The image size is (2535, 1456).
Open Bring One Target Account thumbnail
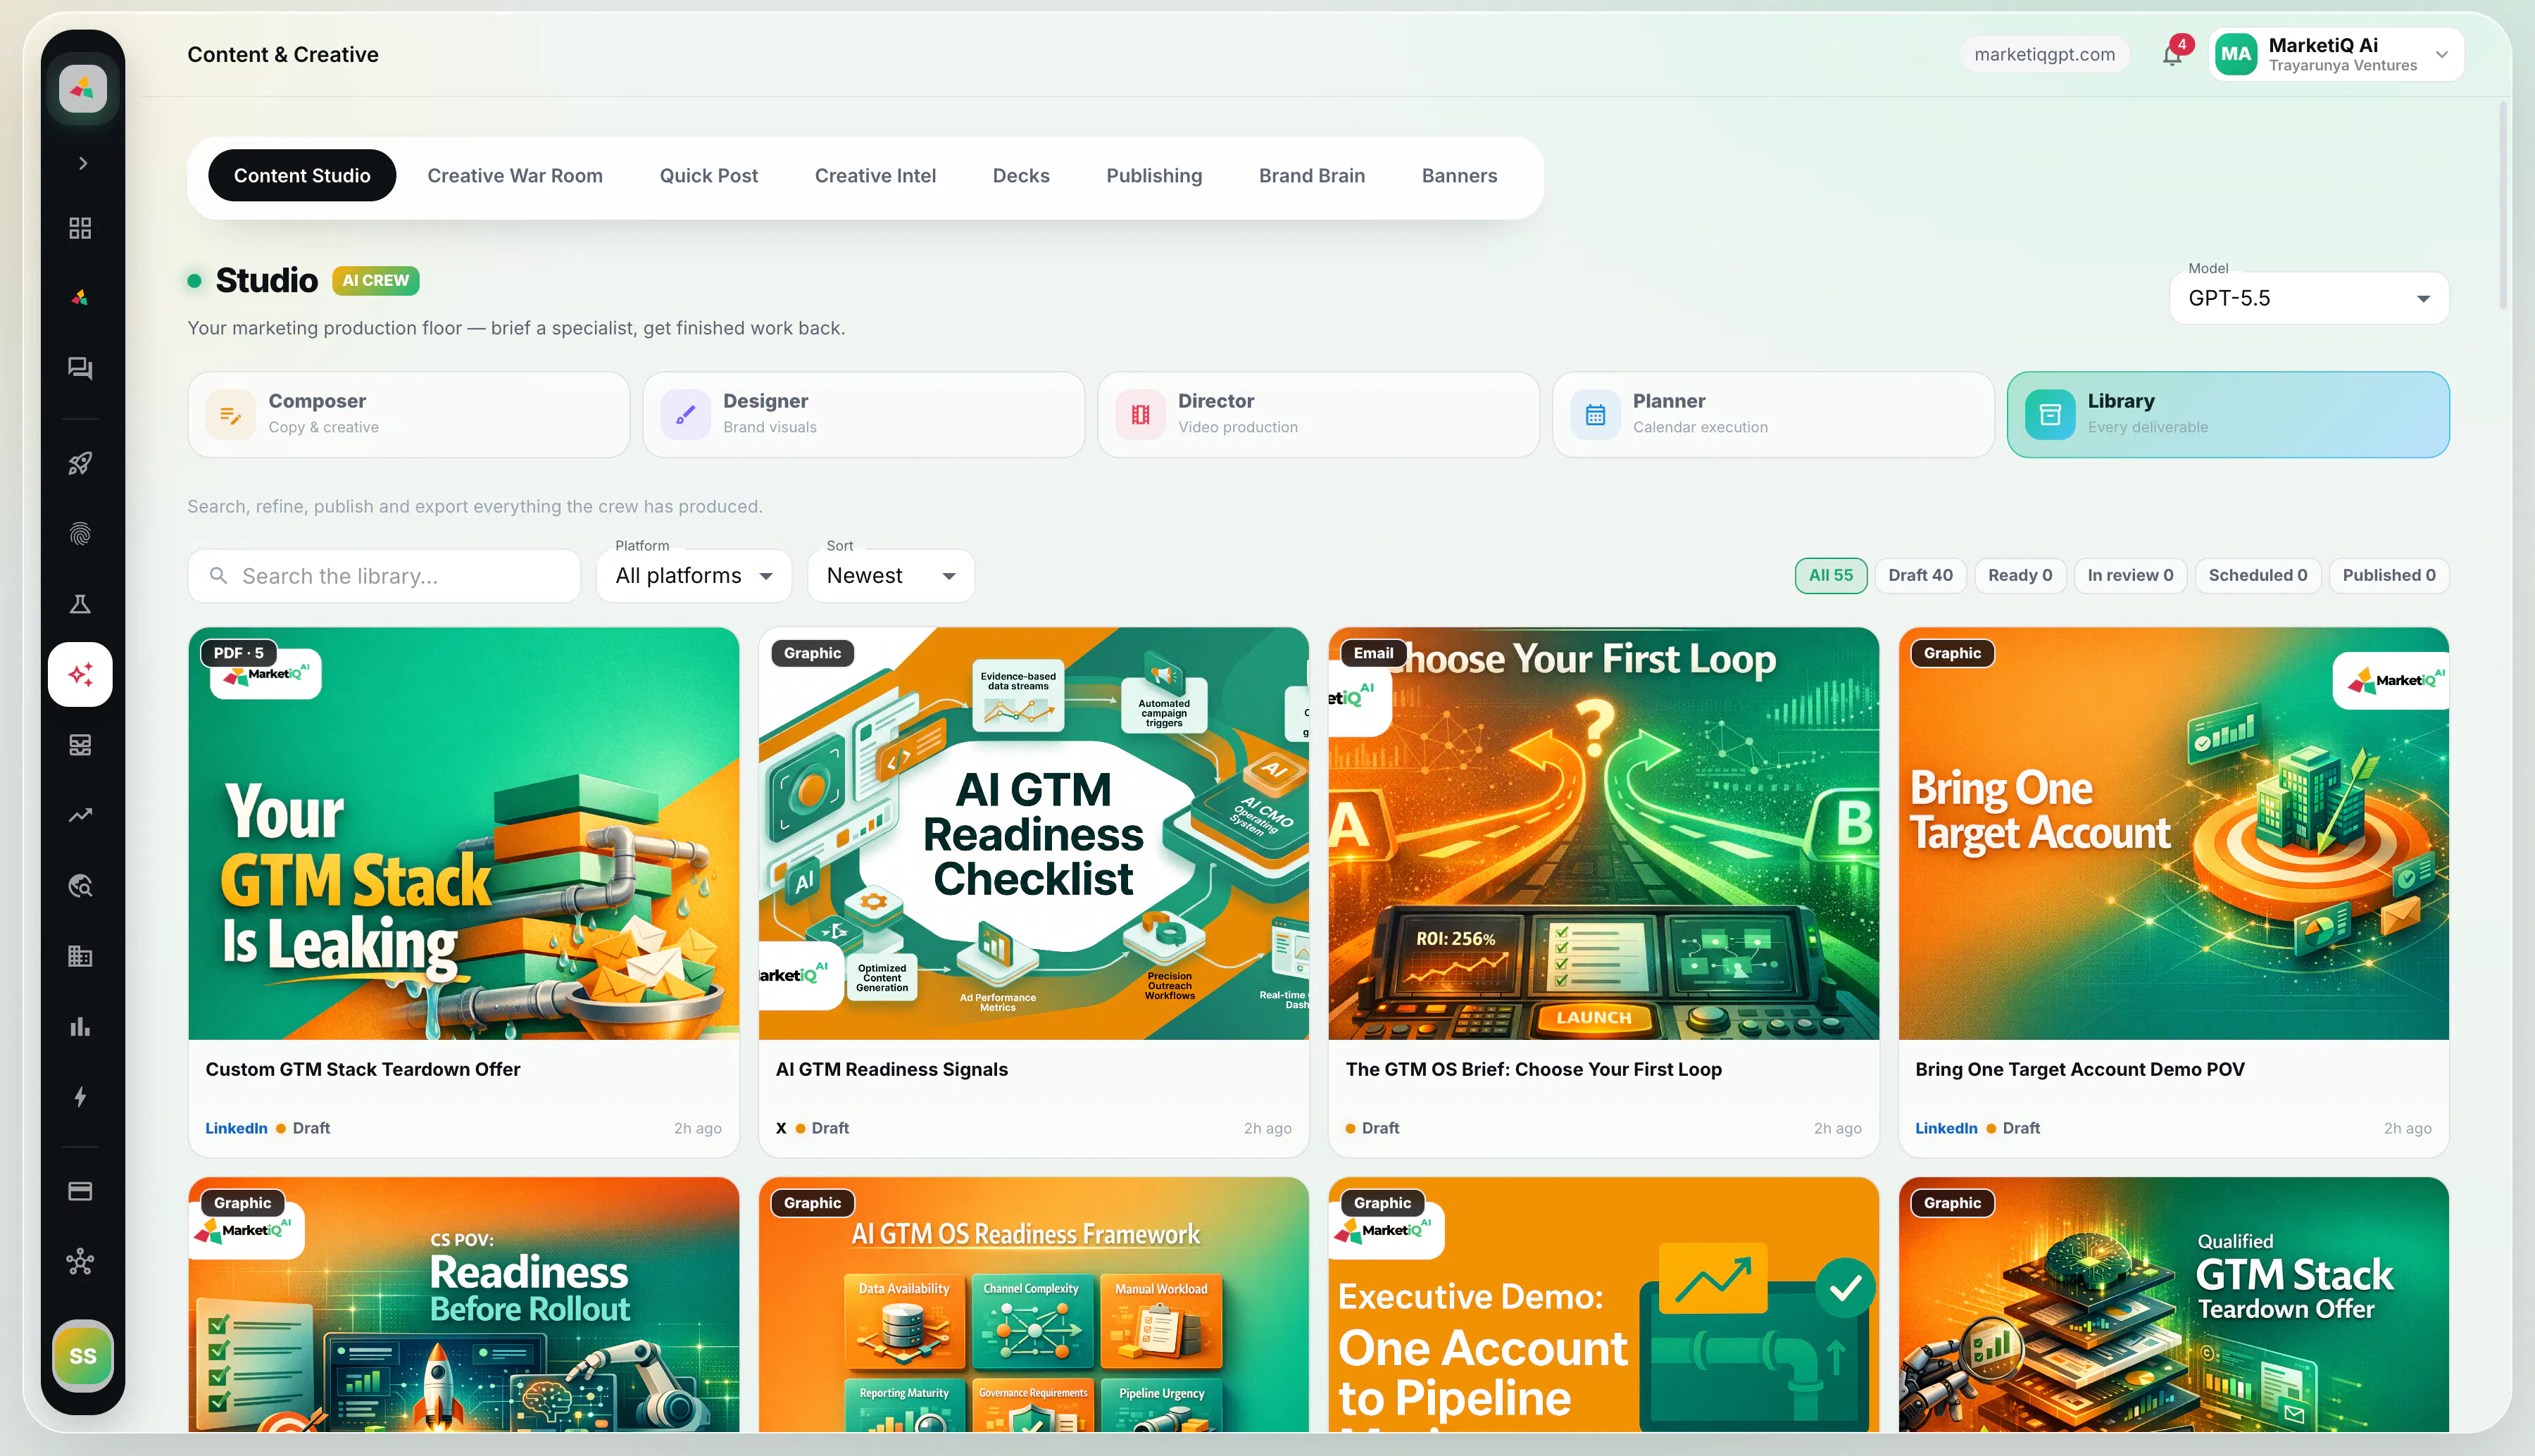[x=2174, y=834]
